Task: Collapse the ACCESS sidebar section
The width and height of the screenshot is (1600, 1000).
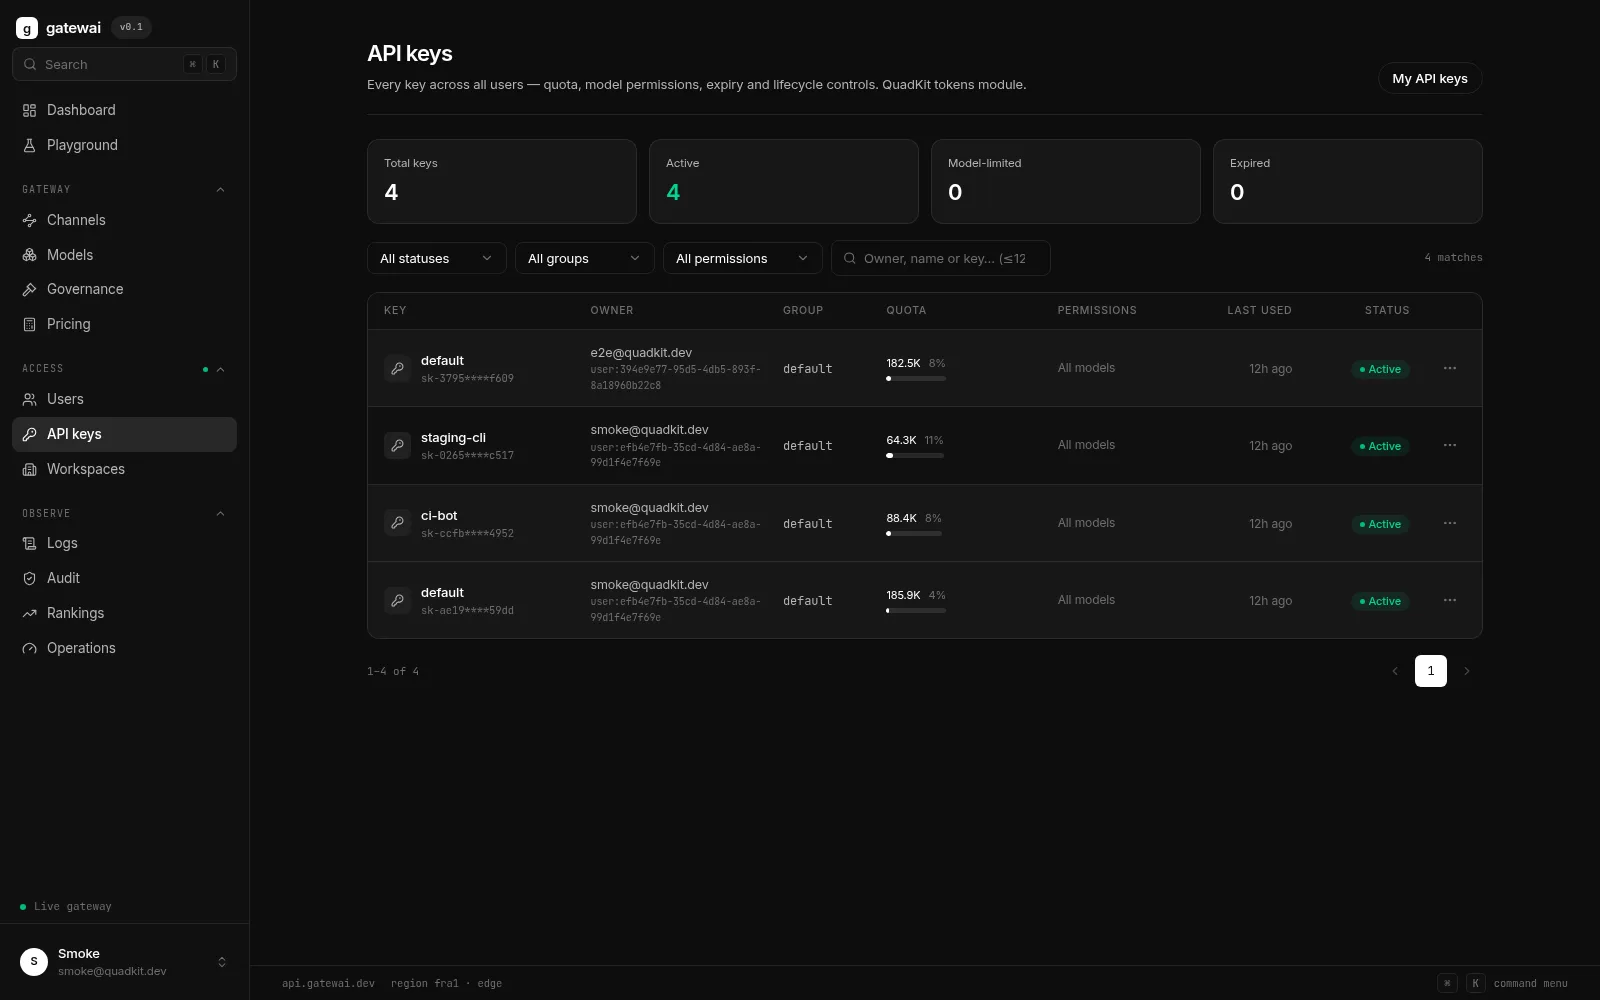Action: (x=220, y=370)
